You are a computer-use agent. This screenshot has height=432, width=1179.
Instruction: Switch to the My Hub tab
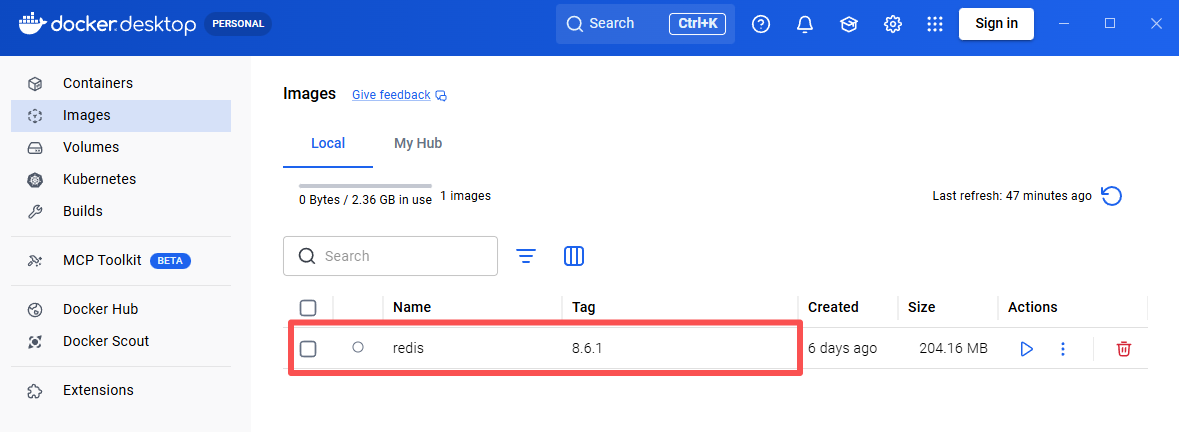pos(418,143)
